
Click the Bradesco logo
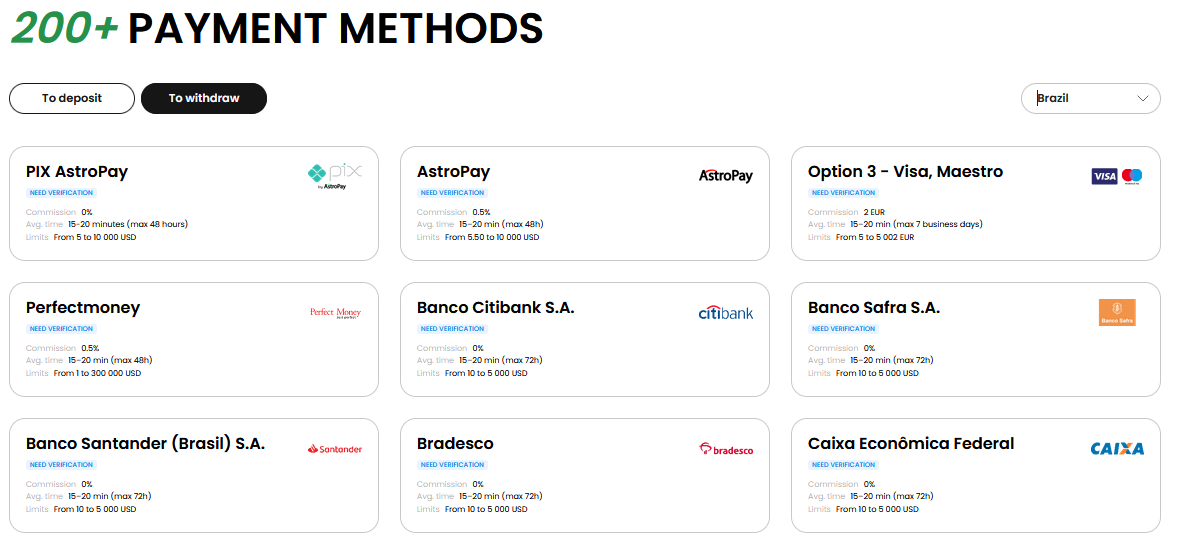point(726,449)
